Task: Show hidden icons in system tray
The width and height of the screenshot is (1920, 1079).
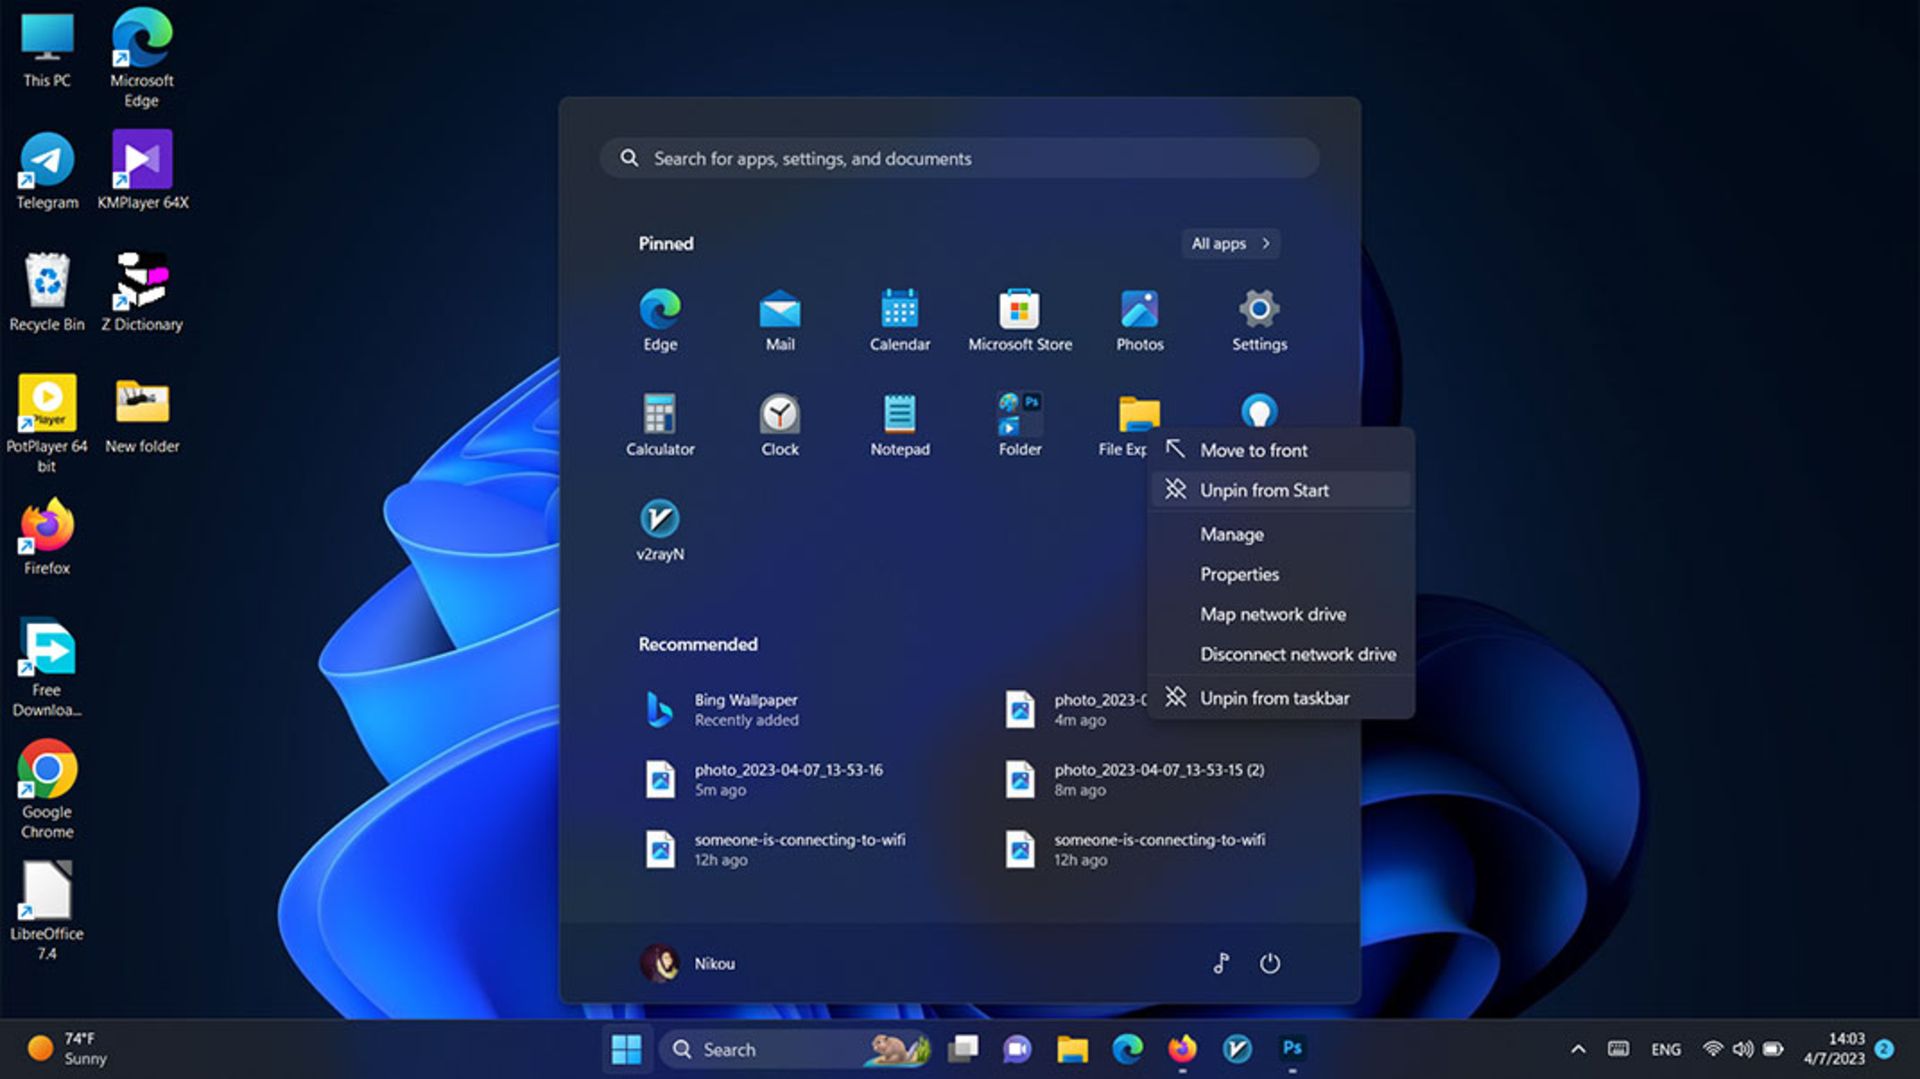Action: click(1578, 1049)
